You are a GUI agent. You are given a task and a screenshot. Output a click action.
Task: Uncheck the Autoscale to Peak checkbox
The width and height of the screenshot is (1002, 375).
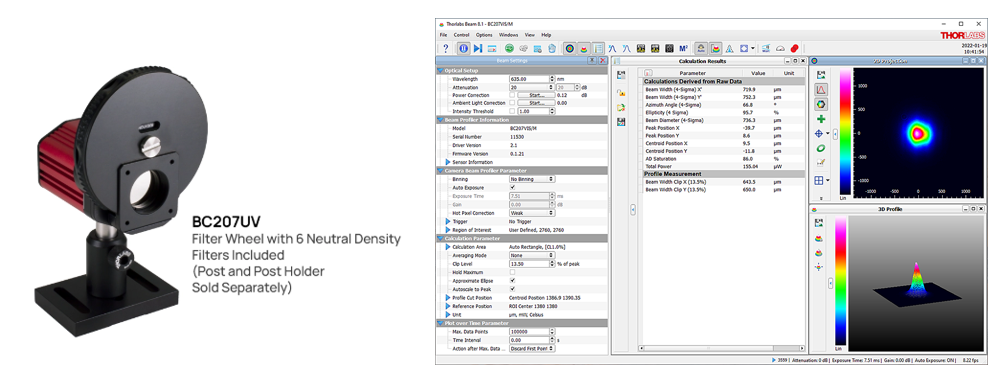pos(512,288)
